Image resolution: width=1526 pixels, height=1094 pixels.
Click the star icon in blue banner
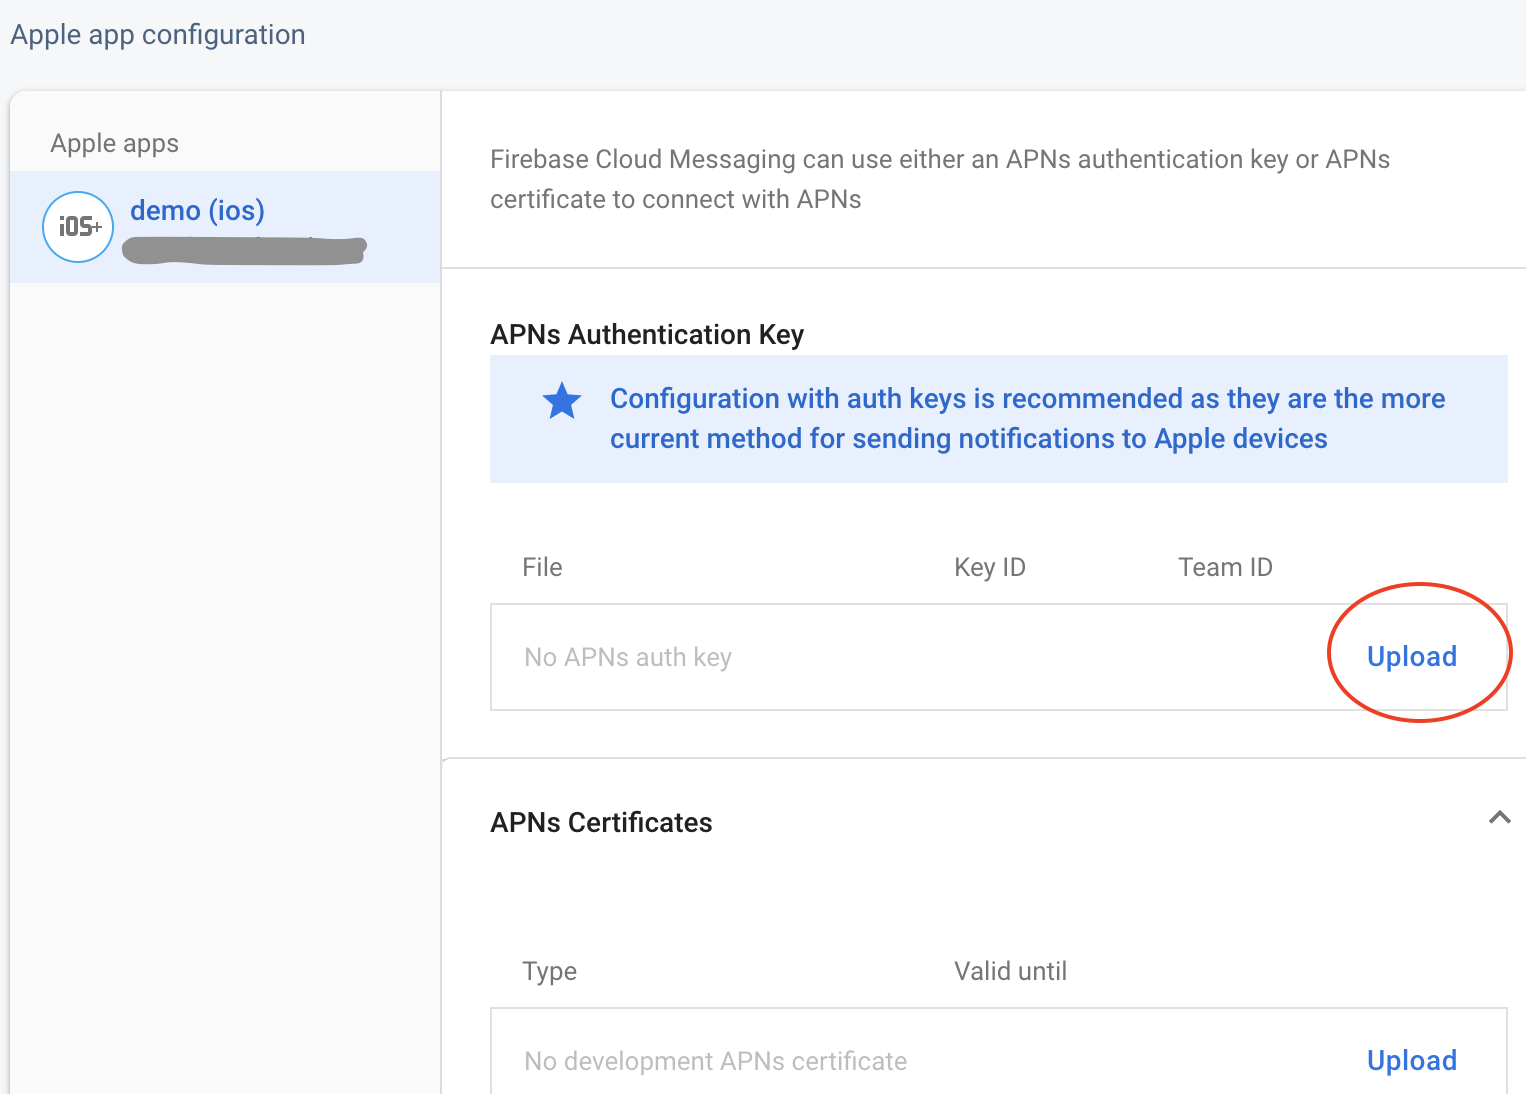click(x=561, y=400)
